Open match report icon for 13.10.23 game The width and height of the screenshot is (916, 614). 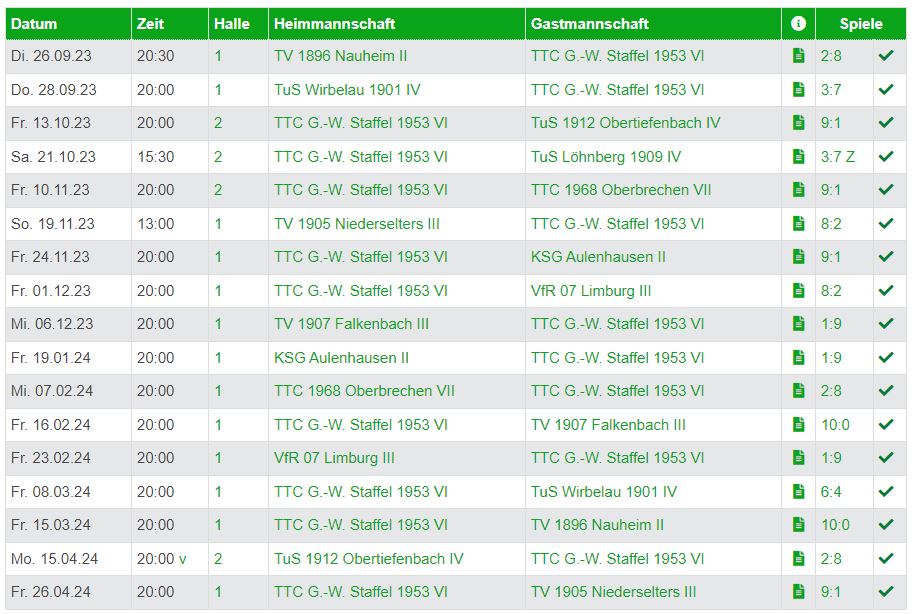click(x=798, y=123)
